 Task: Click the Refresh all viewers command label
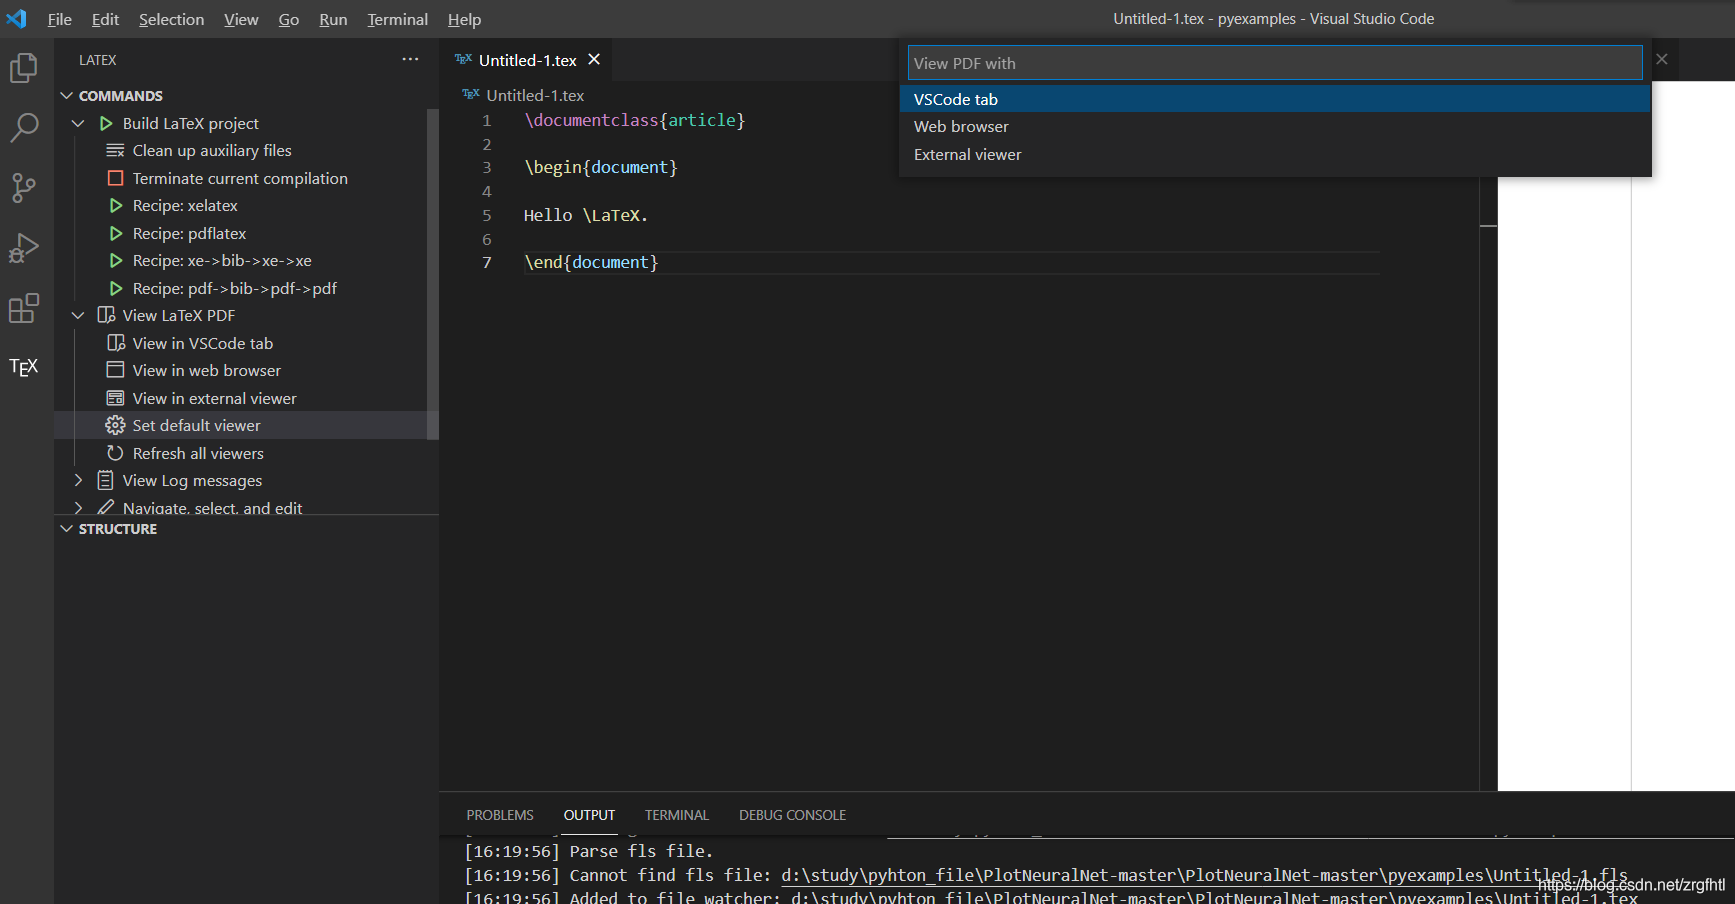[x=198, y=453]
